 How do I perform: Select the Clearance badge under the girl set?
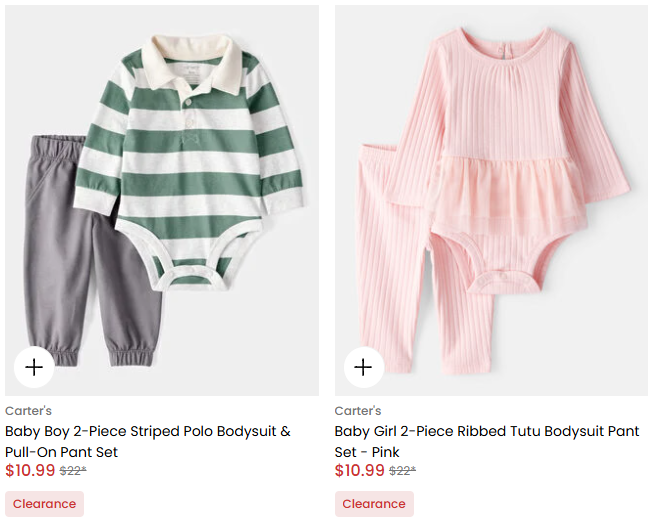(374, 504)
